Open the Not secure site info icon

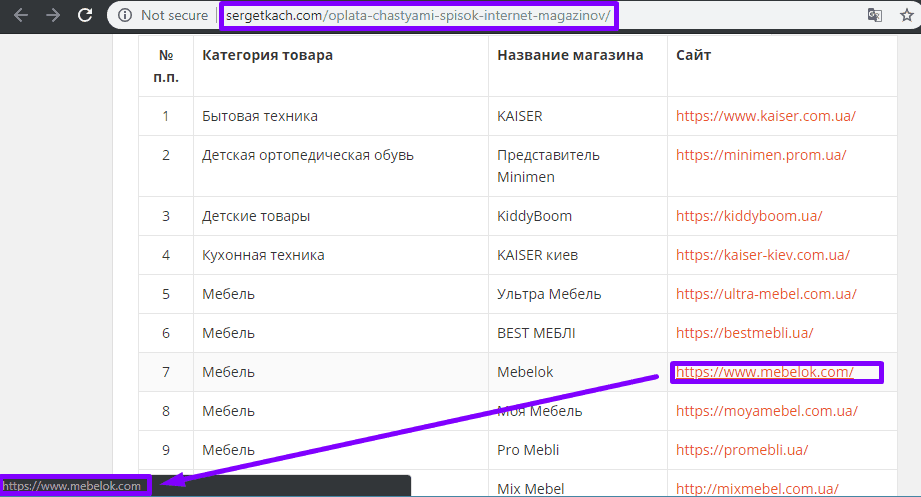(126, 15)
